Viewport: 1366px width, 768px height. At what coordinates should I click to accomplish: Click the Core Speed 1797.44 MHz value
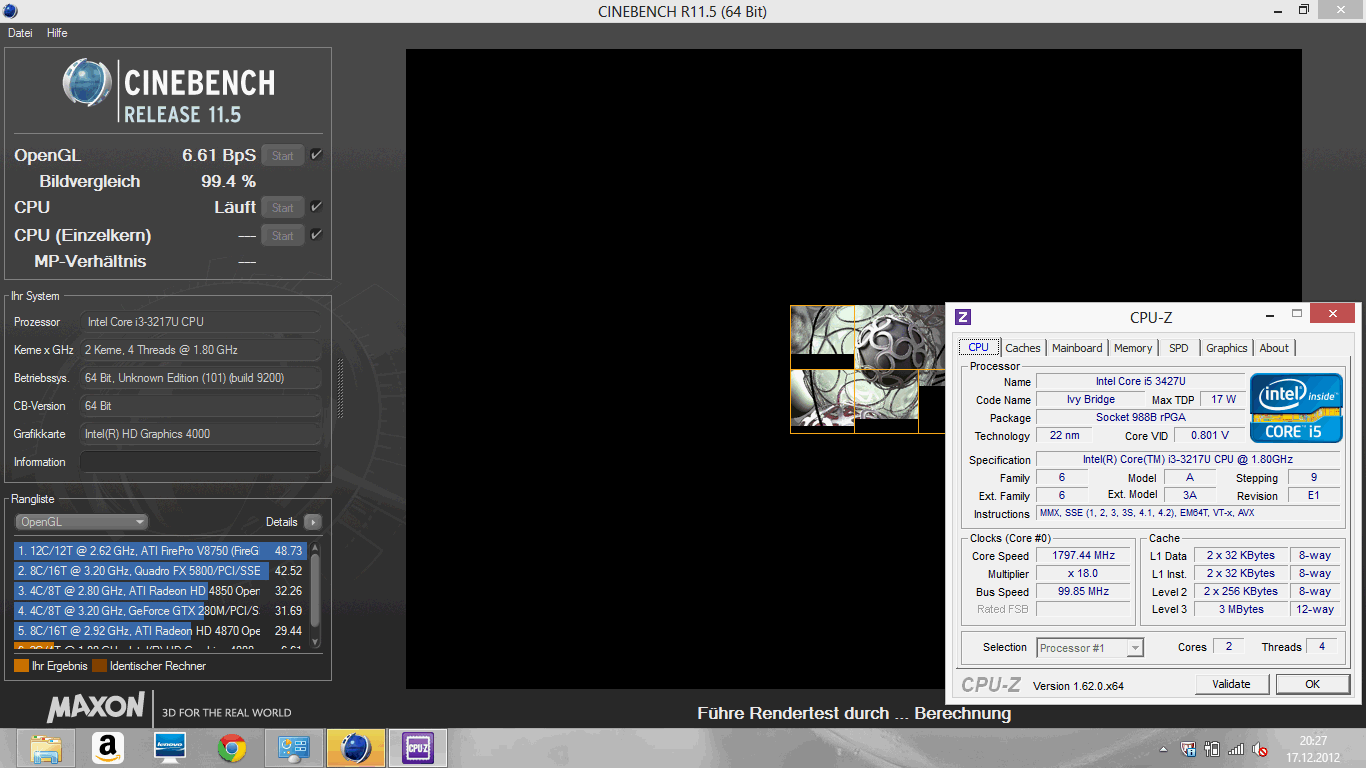(1082, 556)
